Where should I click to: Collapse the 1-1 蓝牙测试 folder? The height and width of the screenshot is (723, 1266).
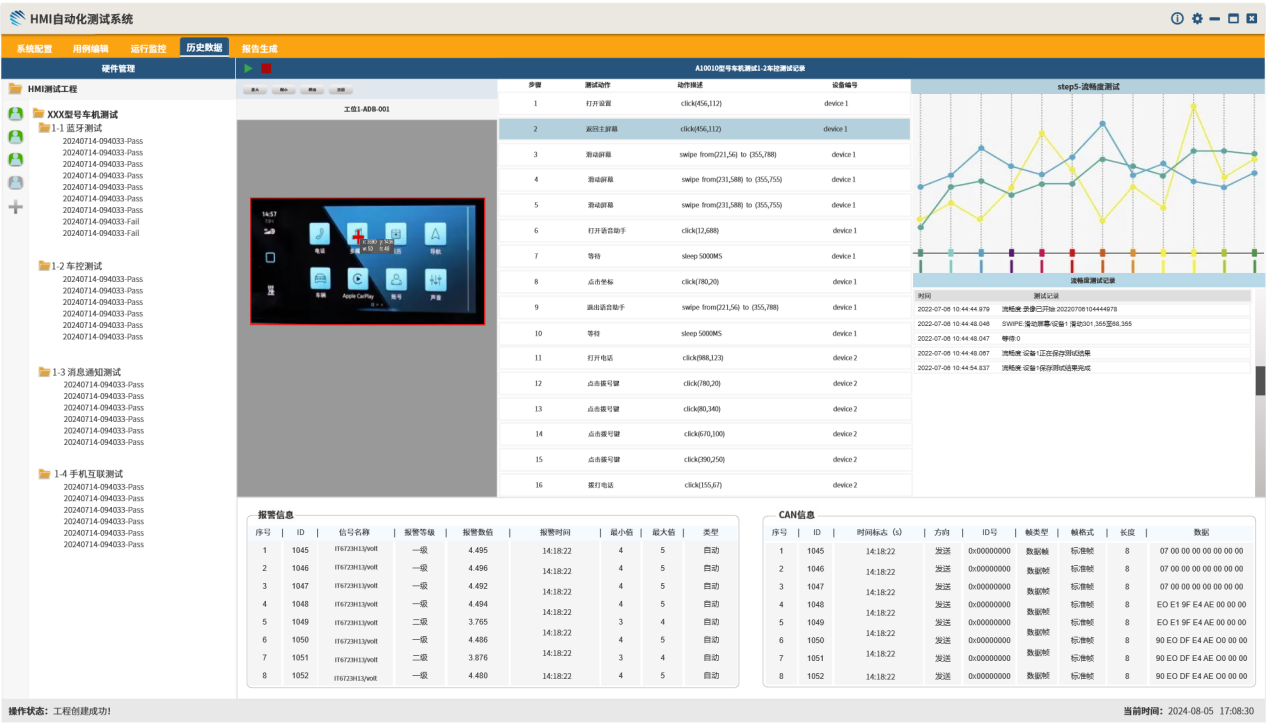tap(44, 128)
